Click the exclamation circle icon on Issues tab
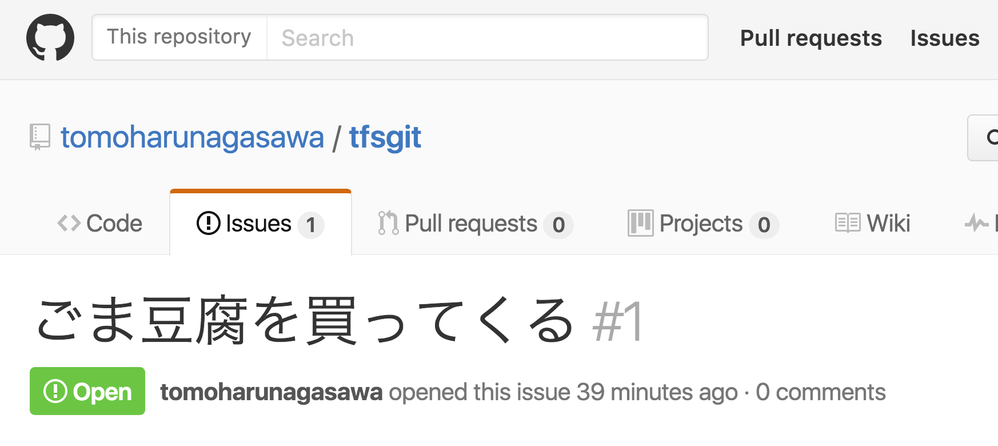This screenshot has width=998, height=446. (208, 223)
